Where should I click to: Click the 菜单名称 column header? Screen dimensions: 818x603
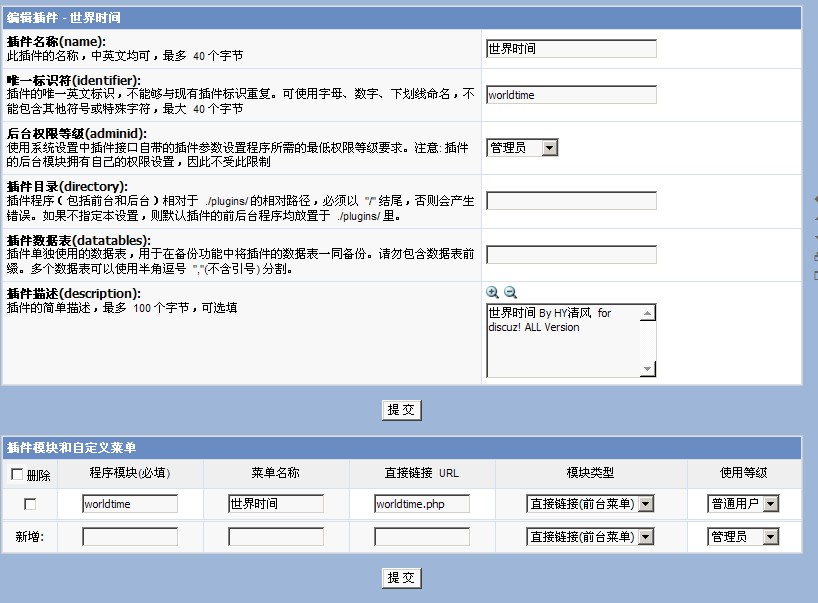275,473
